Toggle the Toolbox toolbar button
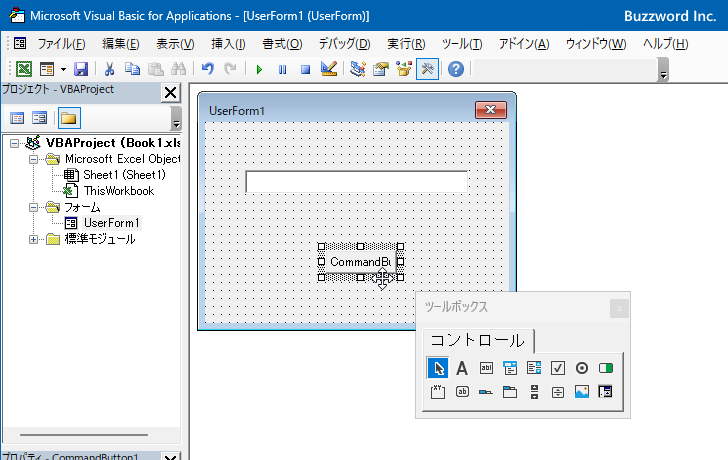The width and height of the screenshot is (728, 460). pos(427,69)
